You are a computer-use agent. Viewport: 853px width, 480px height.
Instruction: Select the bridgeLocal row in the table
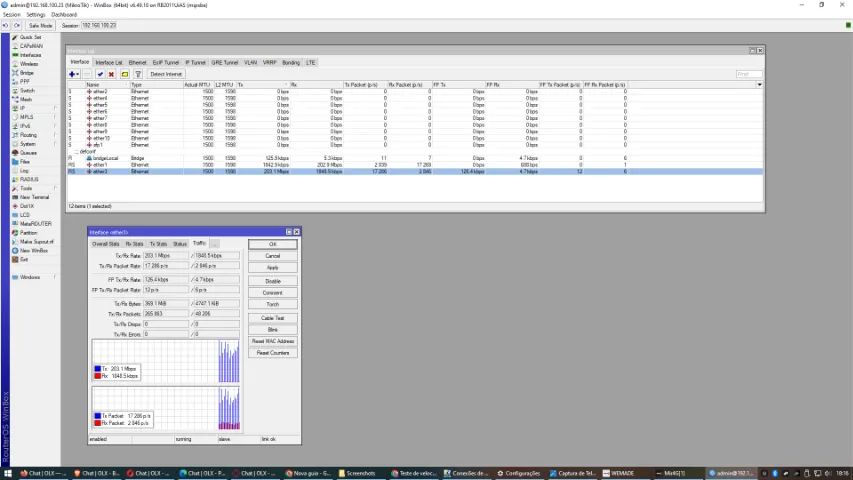coord(415,158)
